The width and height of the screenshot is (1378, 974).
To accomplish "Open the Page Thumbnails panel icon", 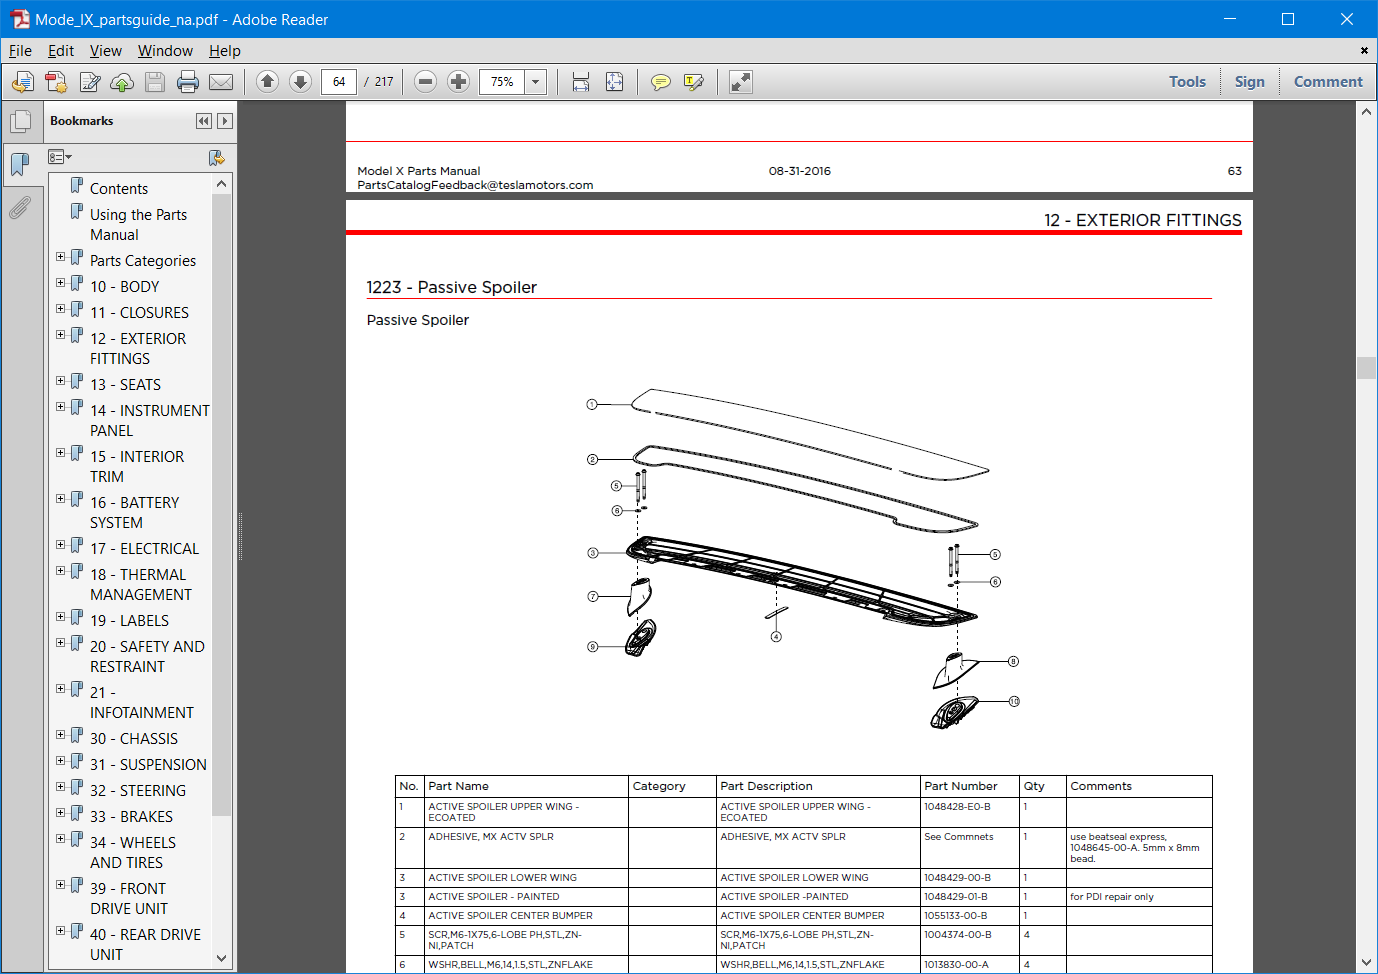I will click(x=22, y=119).
